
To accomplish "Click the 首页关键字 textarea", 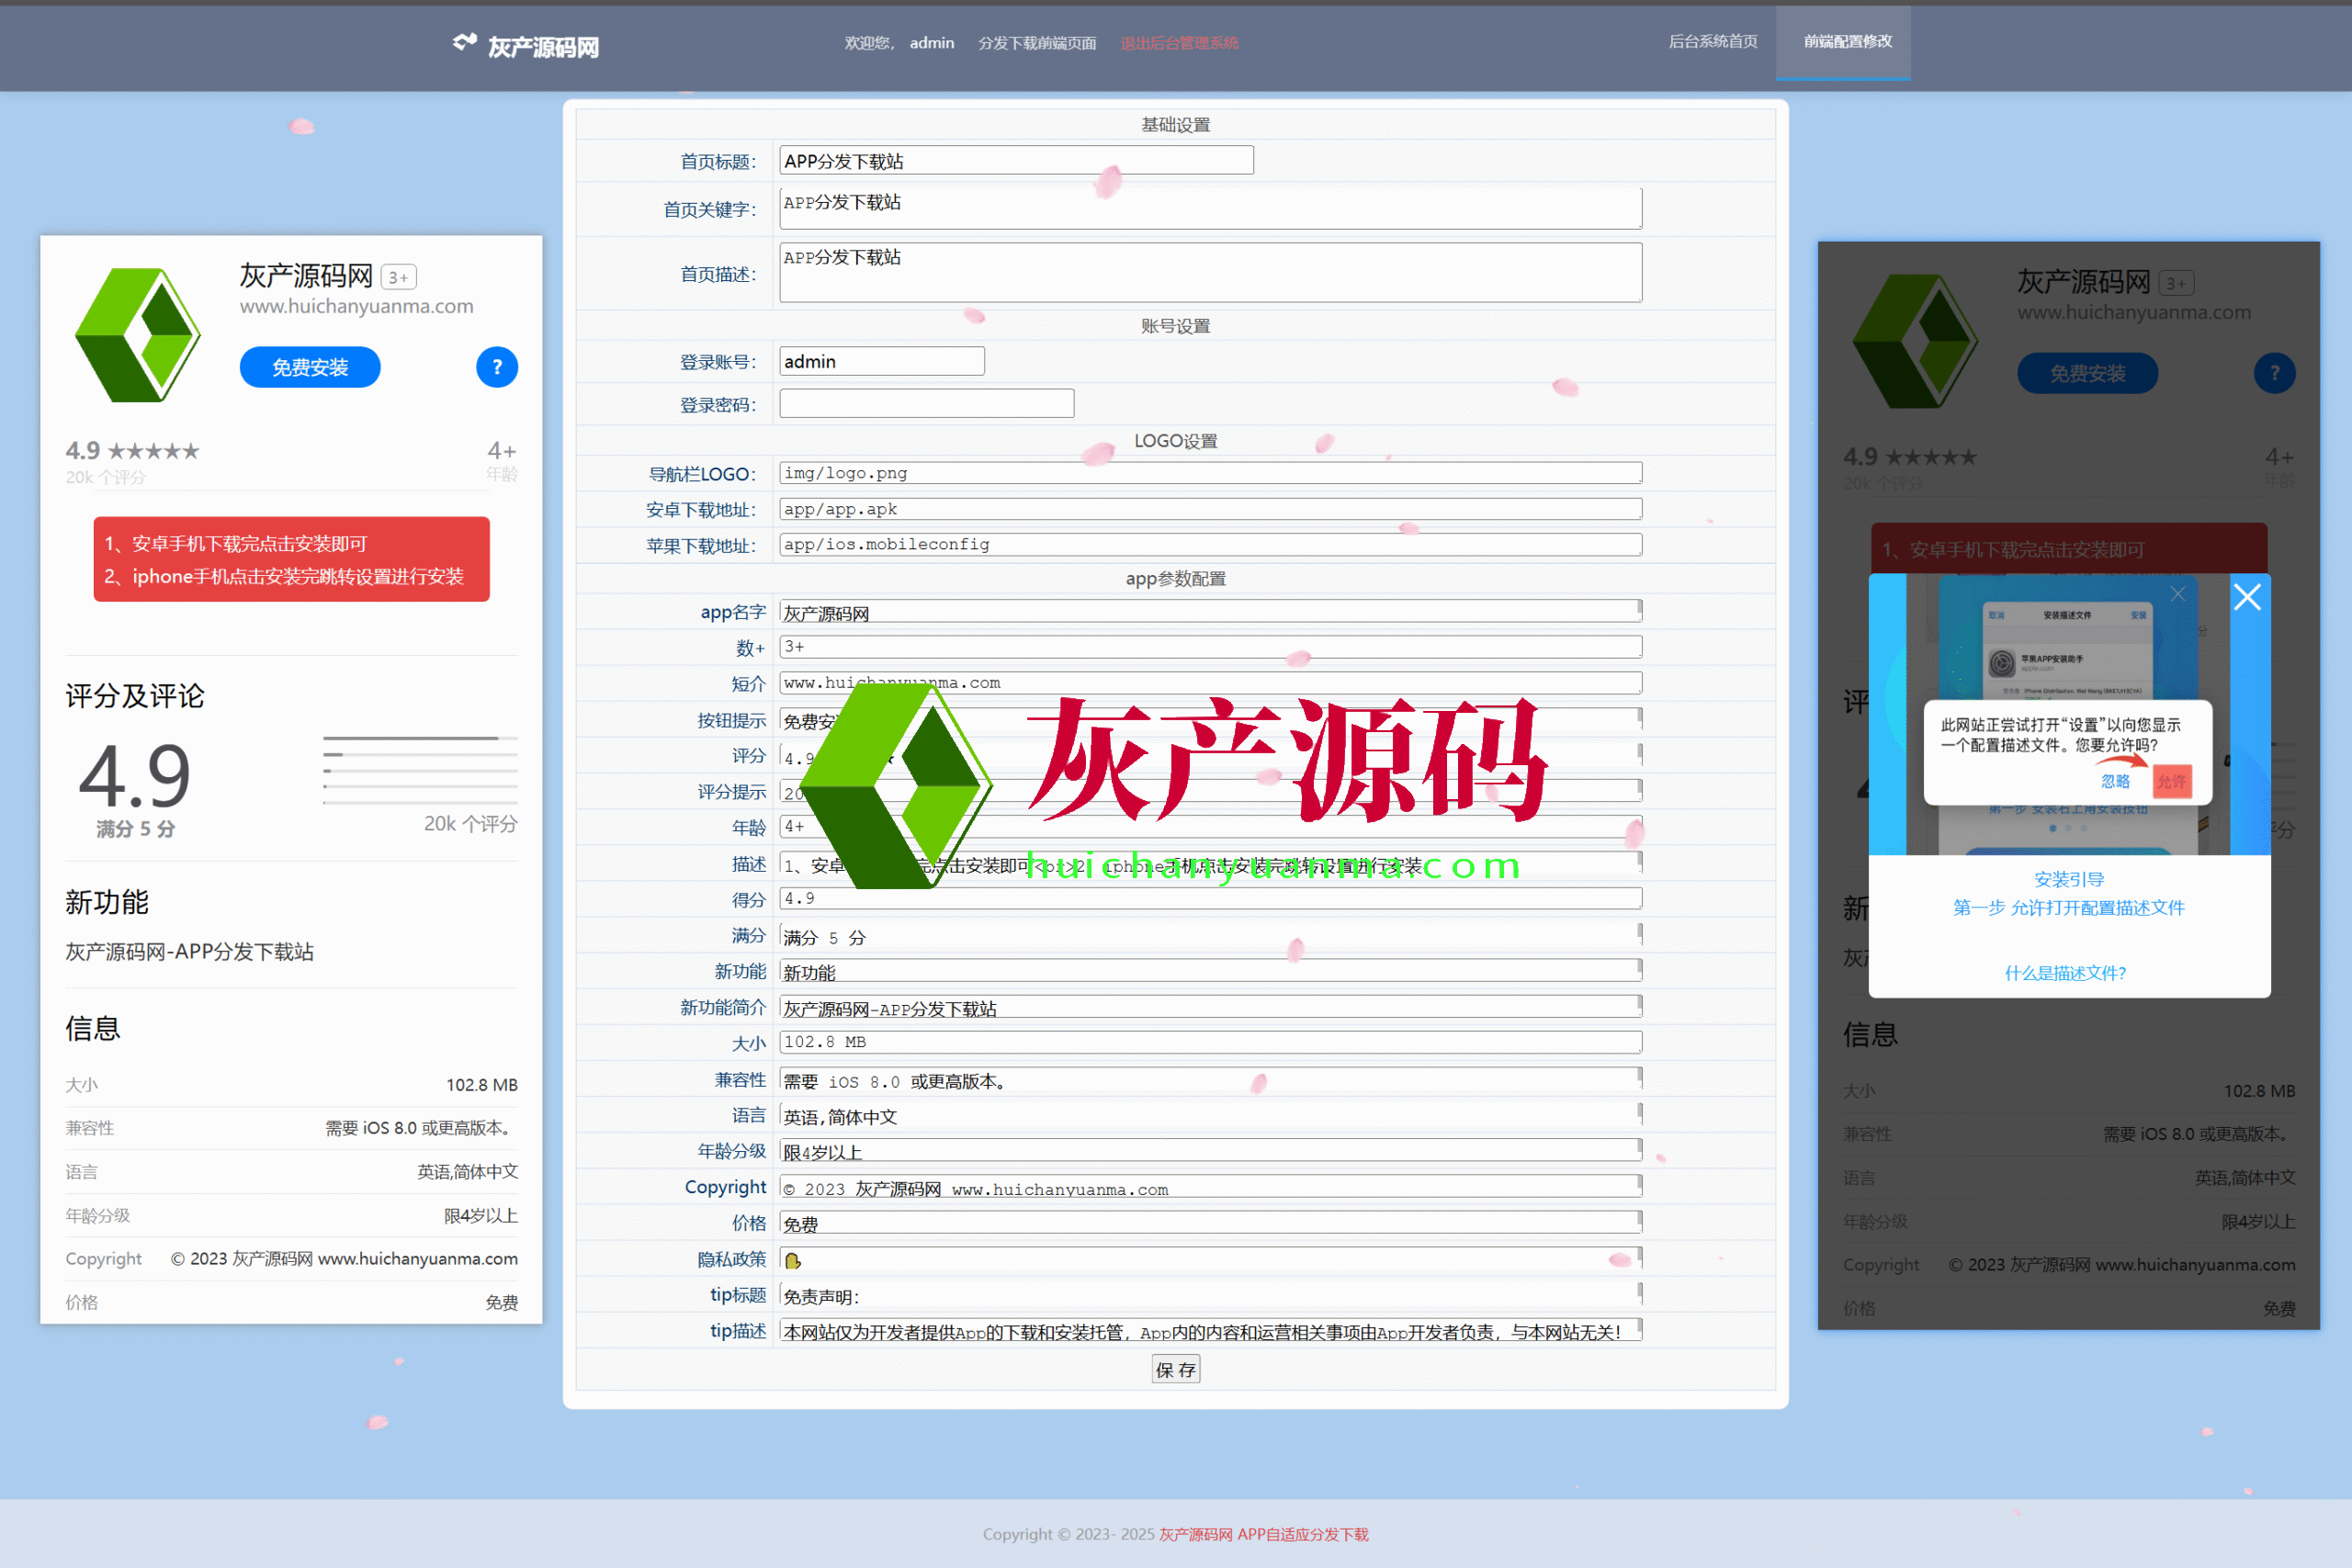I will (1210, 208).
